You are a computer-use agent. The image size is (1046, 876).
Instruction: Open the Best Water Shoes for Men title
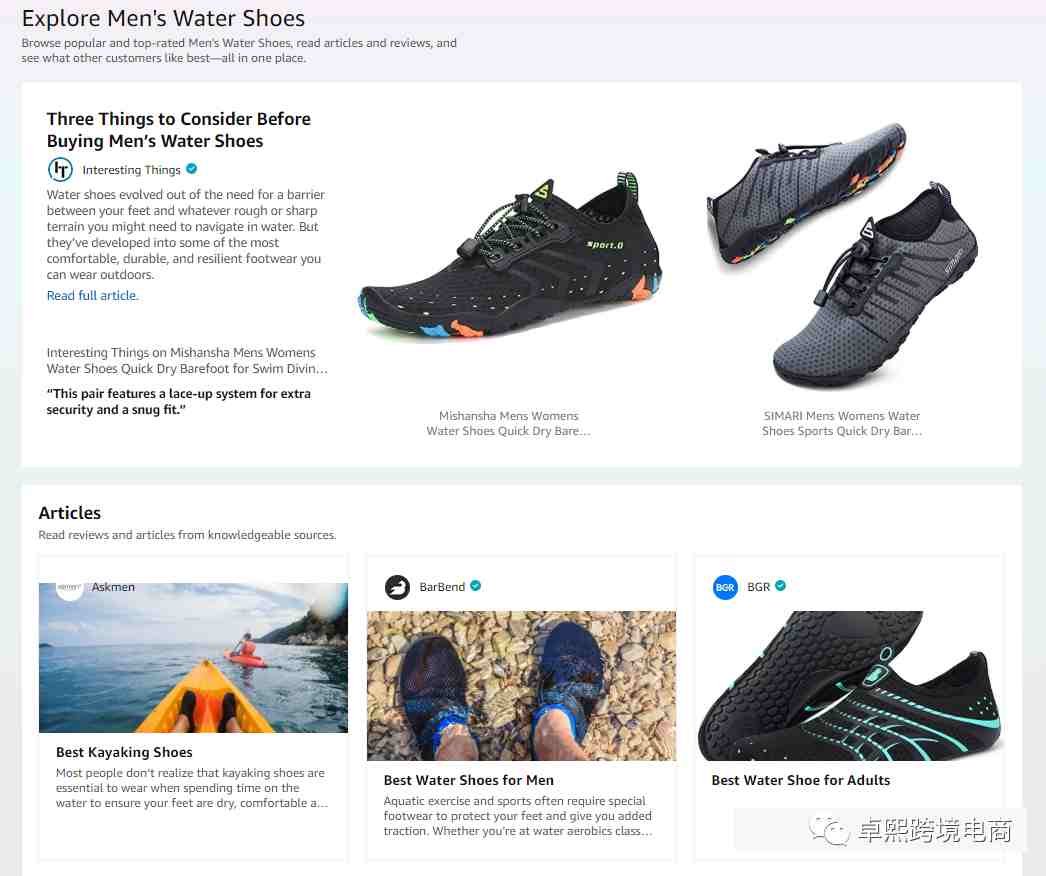[x=468, y=780]
